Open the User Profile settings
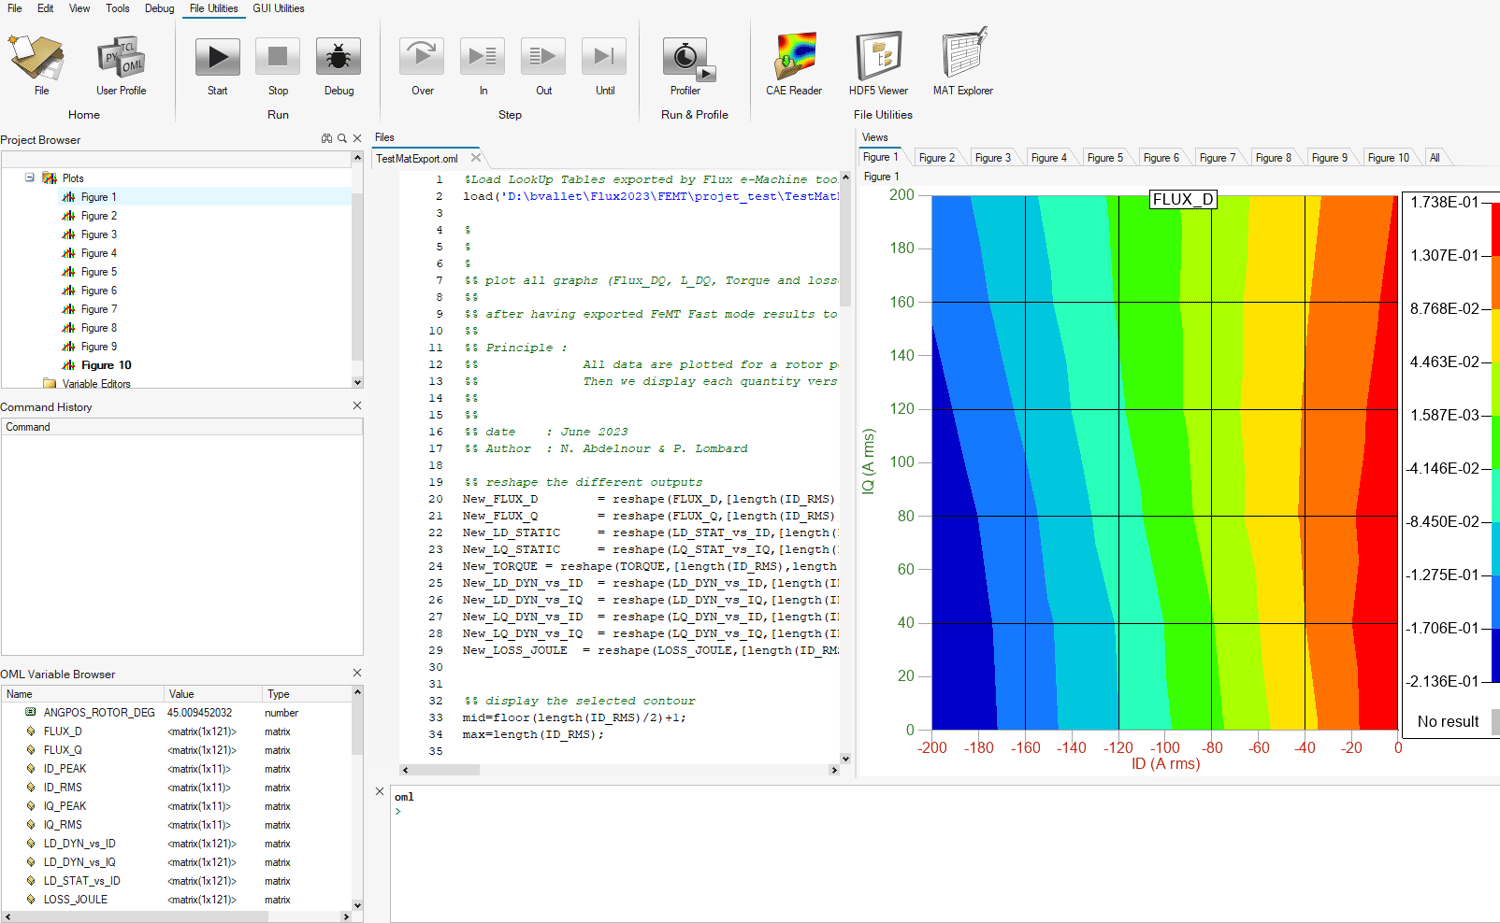The width and height of the screenshot is (1500, 923). coord(121,58)
